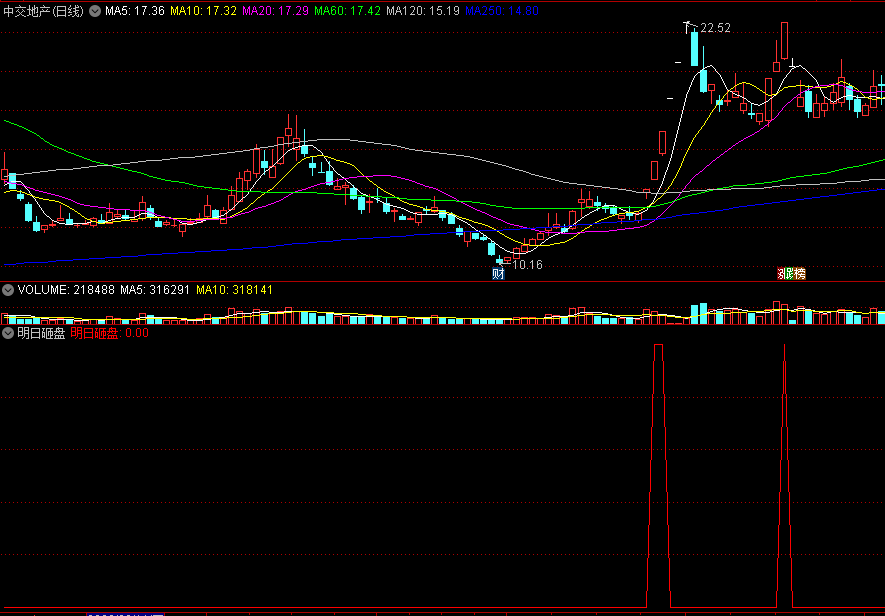Click the MA5: 17.36 price label
This screenshot has width=885, height=616.
[135, 11]
